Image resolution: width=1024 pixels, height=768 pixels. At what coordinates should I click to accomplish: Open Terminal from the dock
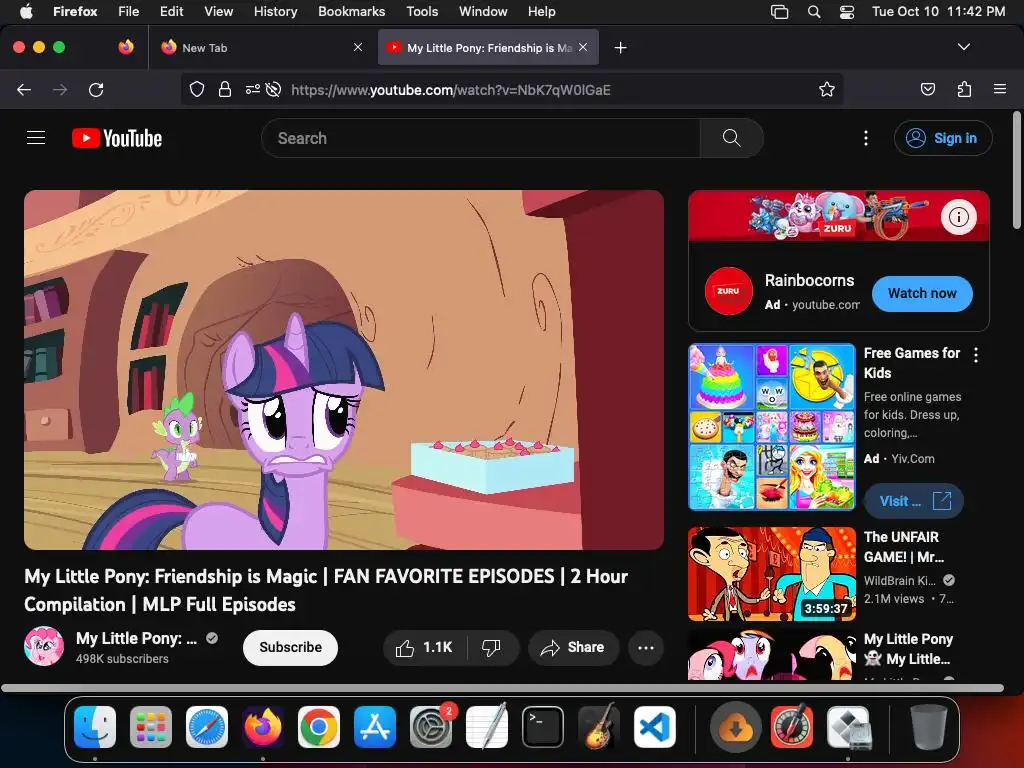[543, 727]
